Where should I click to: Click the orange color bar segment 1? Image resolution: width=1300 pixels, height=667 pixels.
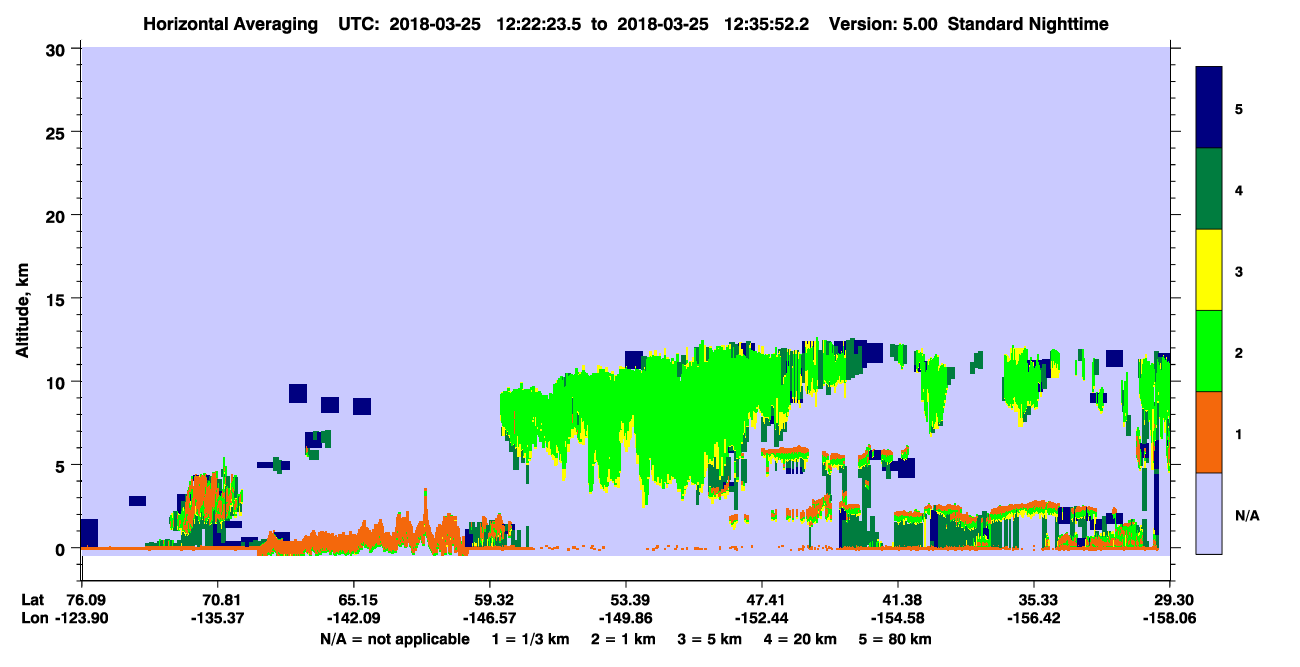pyautogui.click(x=1209, y=432)
